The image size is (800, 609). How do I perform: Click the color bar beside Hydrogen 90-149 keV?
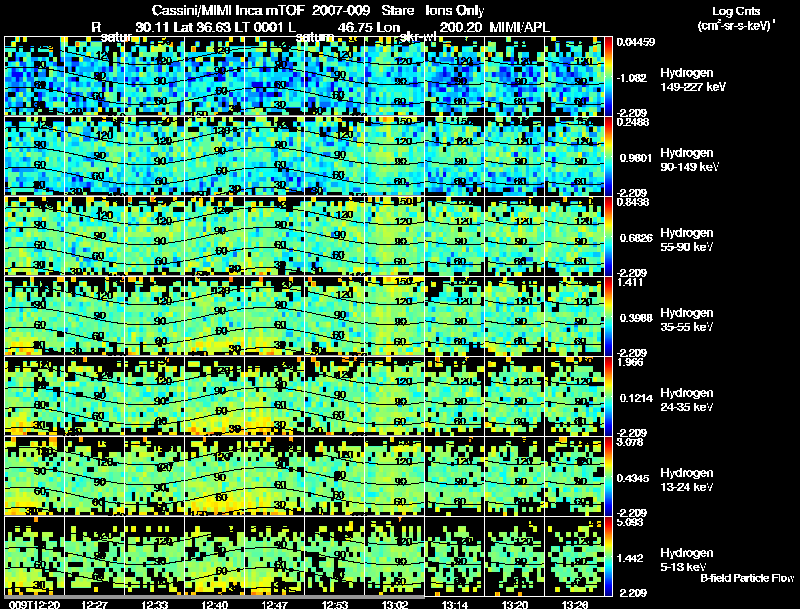pos(608,156)
